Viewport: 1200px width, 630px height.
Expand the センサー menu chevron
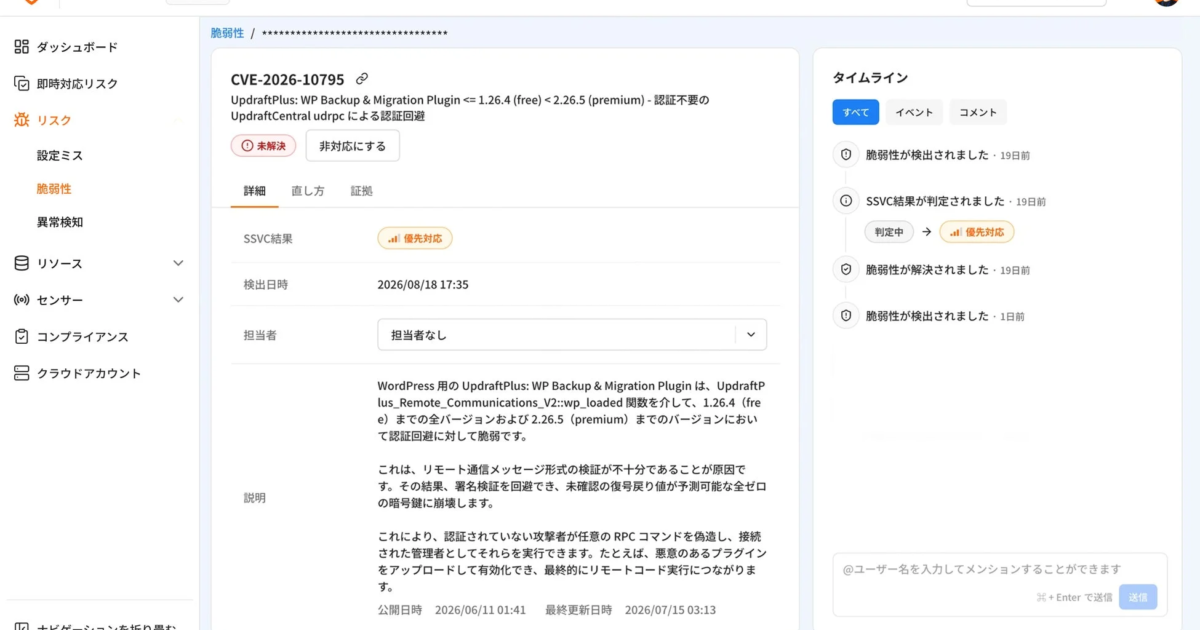pos(178,300)
